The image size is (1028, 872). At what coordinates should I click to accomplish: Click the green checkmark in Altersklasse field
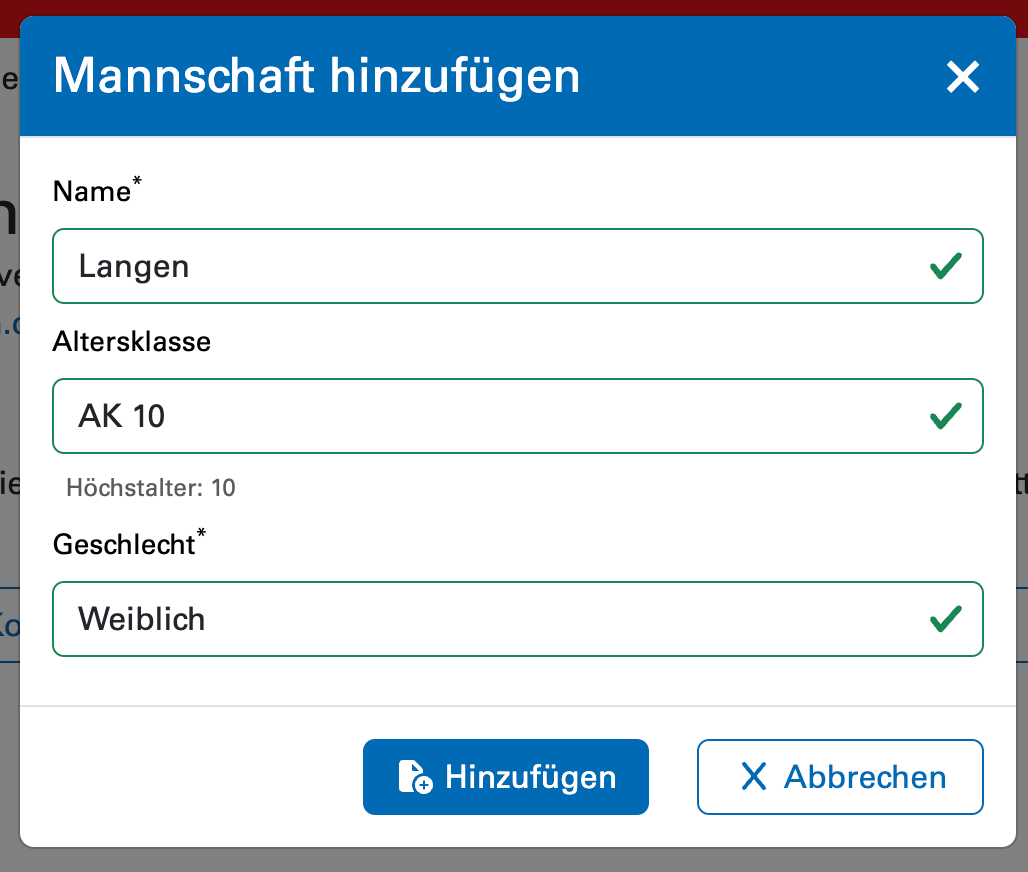coord(945,416)
